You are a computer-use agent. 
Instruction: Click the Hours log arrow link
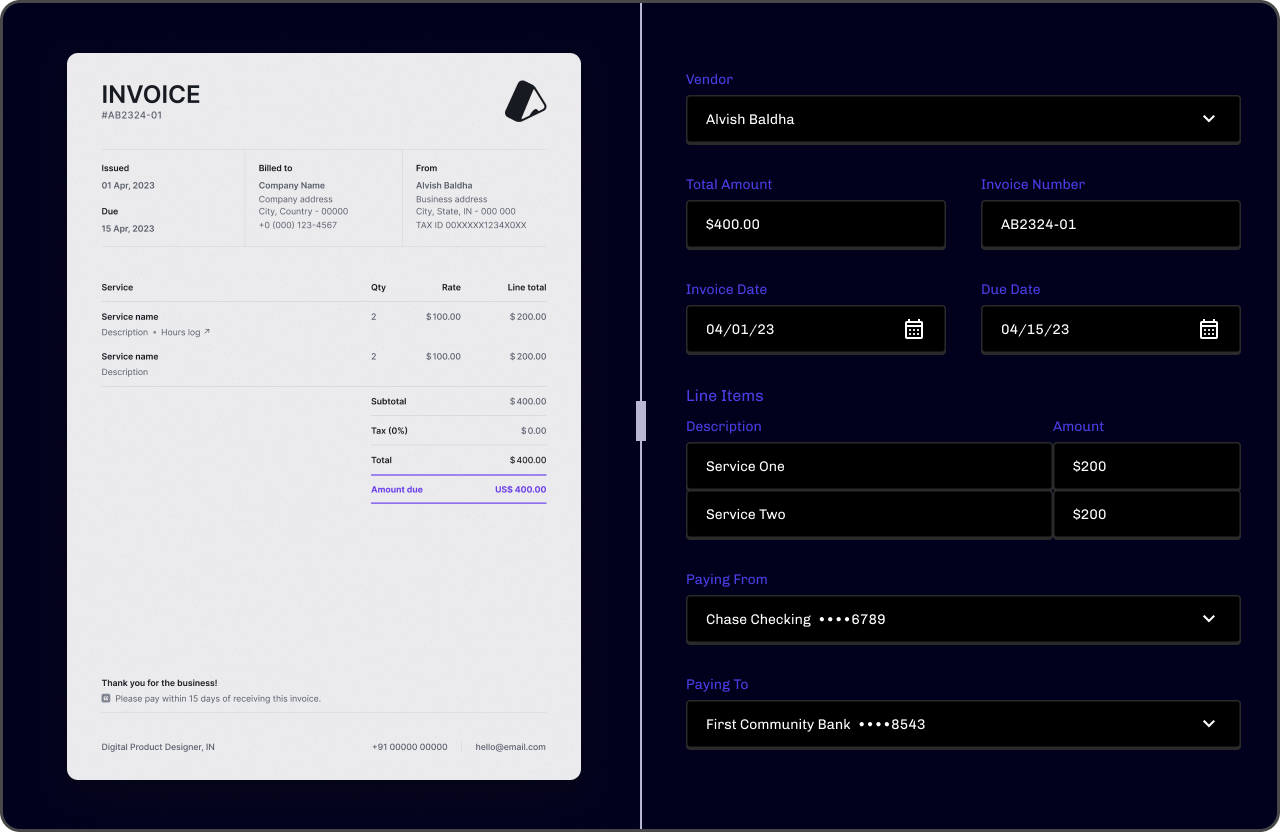[207, 332]
